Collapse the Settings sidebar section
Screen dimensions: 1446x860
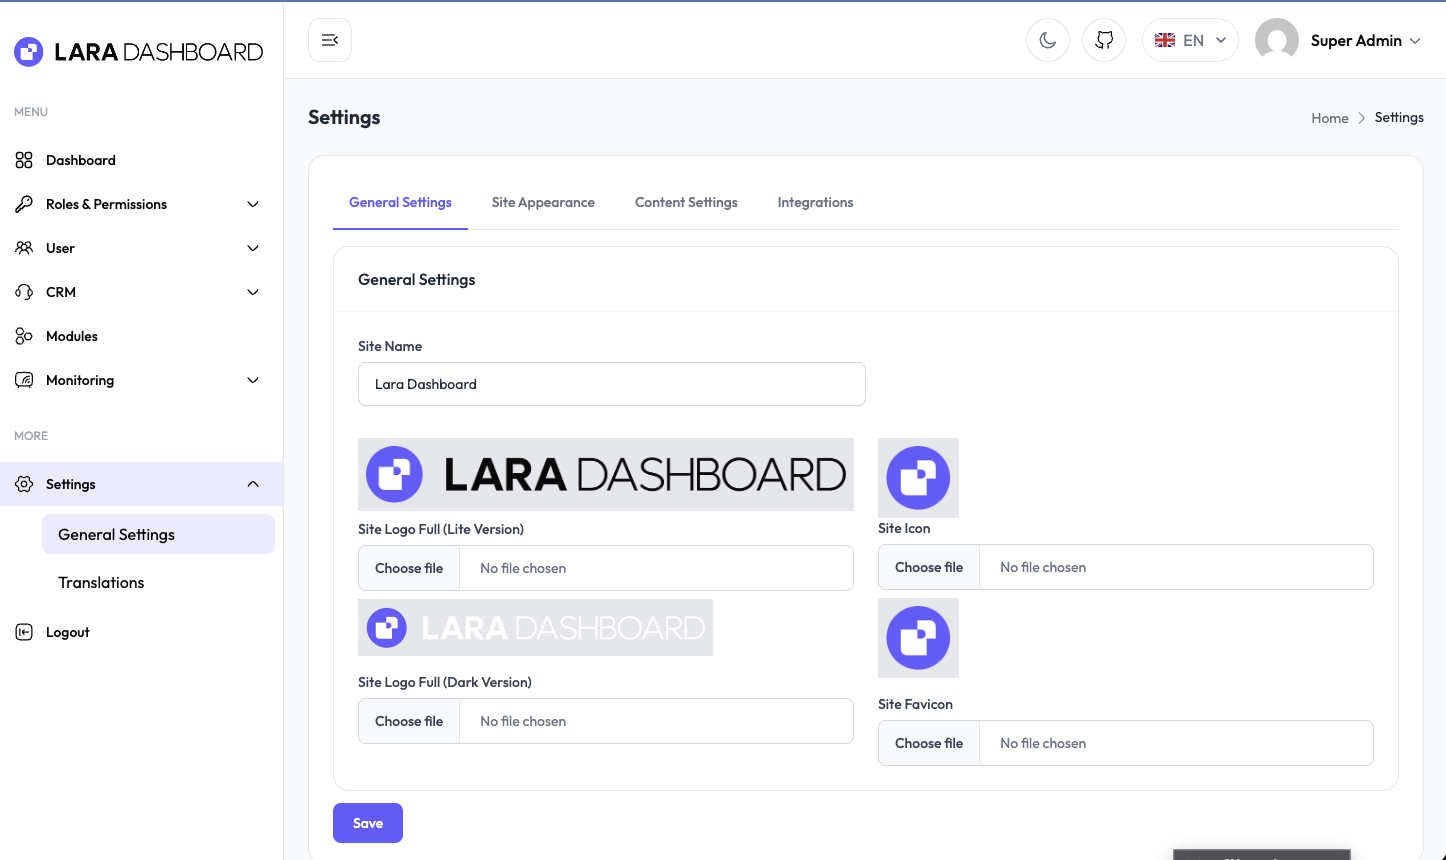point(253,484)
